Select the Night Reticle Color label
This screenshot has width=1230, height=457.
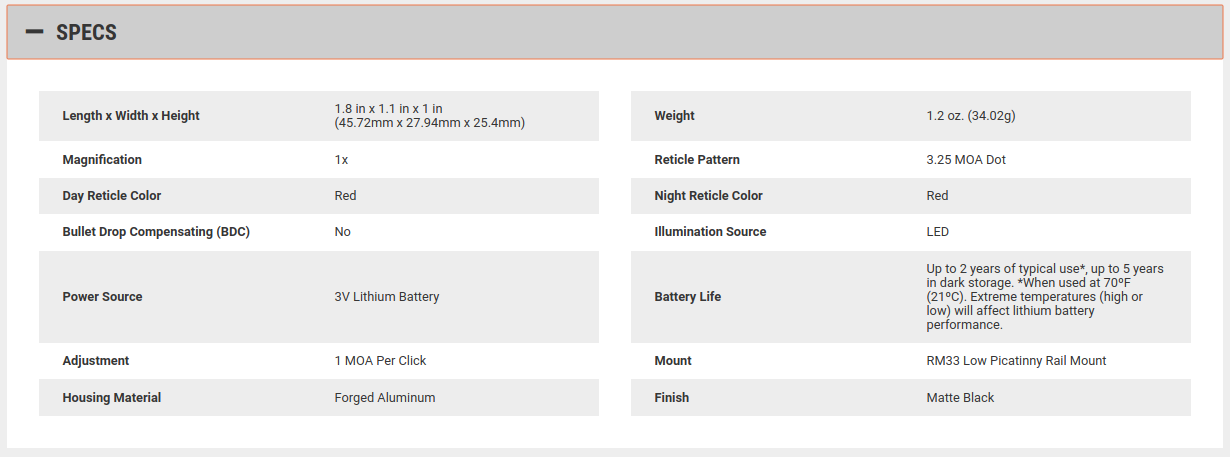click(x=708, y=196)
